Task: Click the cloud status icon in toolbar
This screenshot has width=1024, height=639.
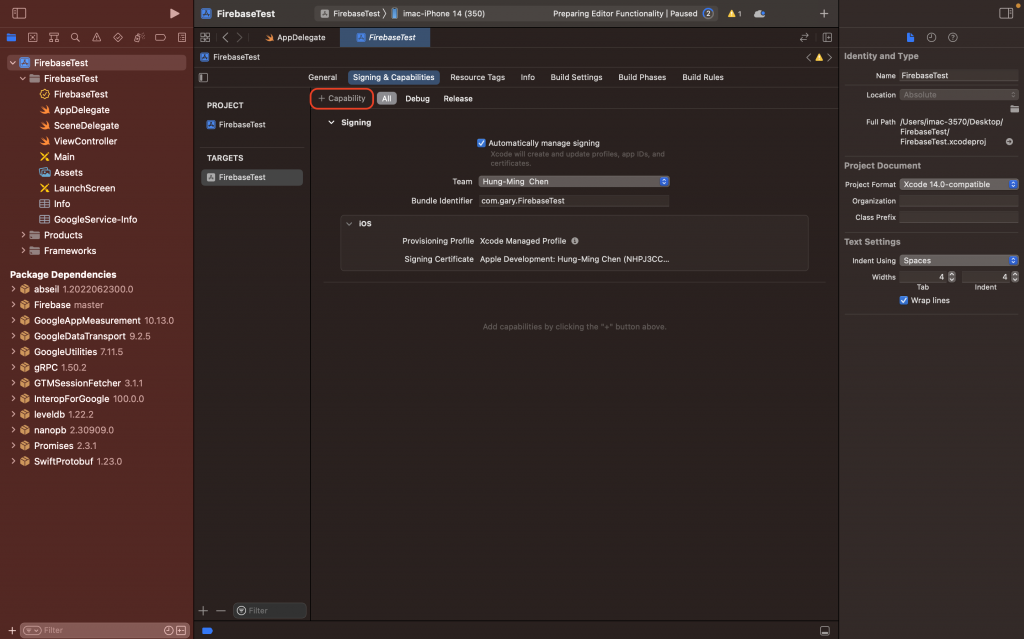Action: pyautogui.click(x=760, y=13)
